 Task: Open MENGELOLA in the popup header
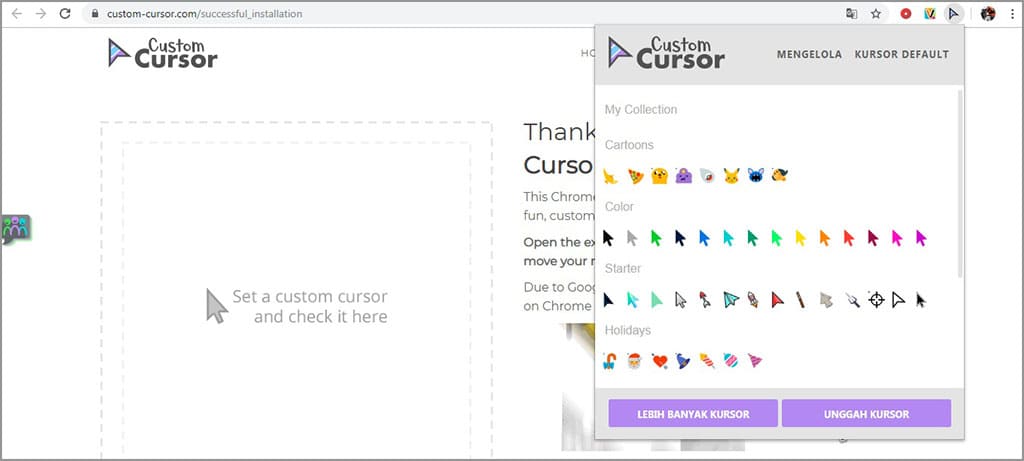click(x=809, y=54)
